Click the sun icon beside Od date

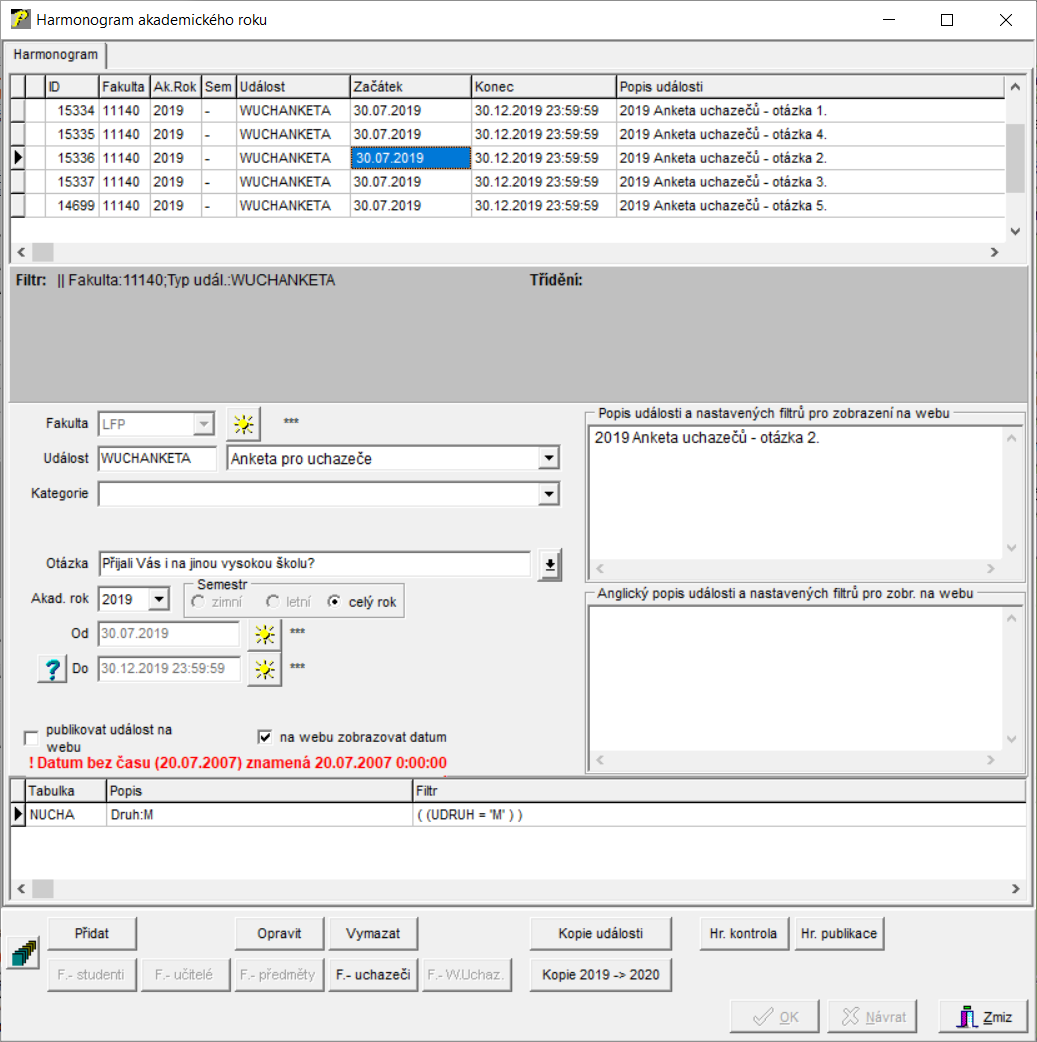[x=264, y=634]
